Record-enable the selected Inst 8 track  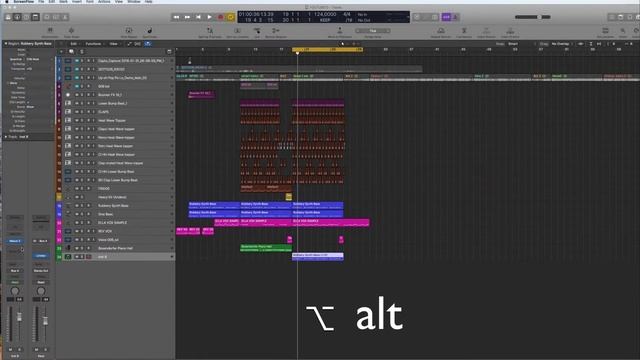[89, 257]
